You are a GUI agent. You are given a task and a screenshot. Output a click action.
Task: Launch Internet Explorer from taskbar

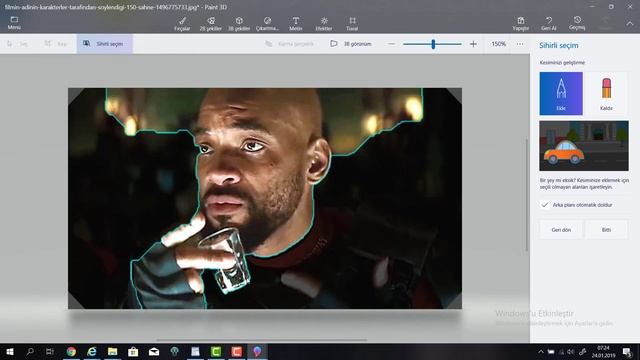(x=92, y=352)
